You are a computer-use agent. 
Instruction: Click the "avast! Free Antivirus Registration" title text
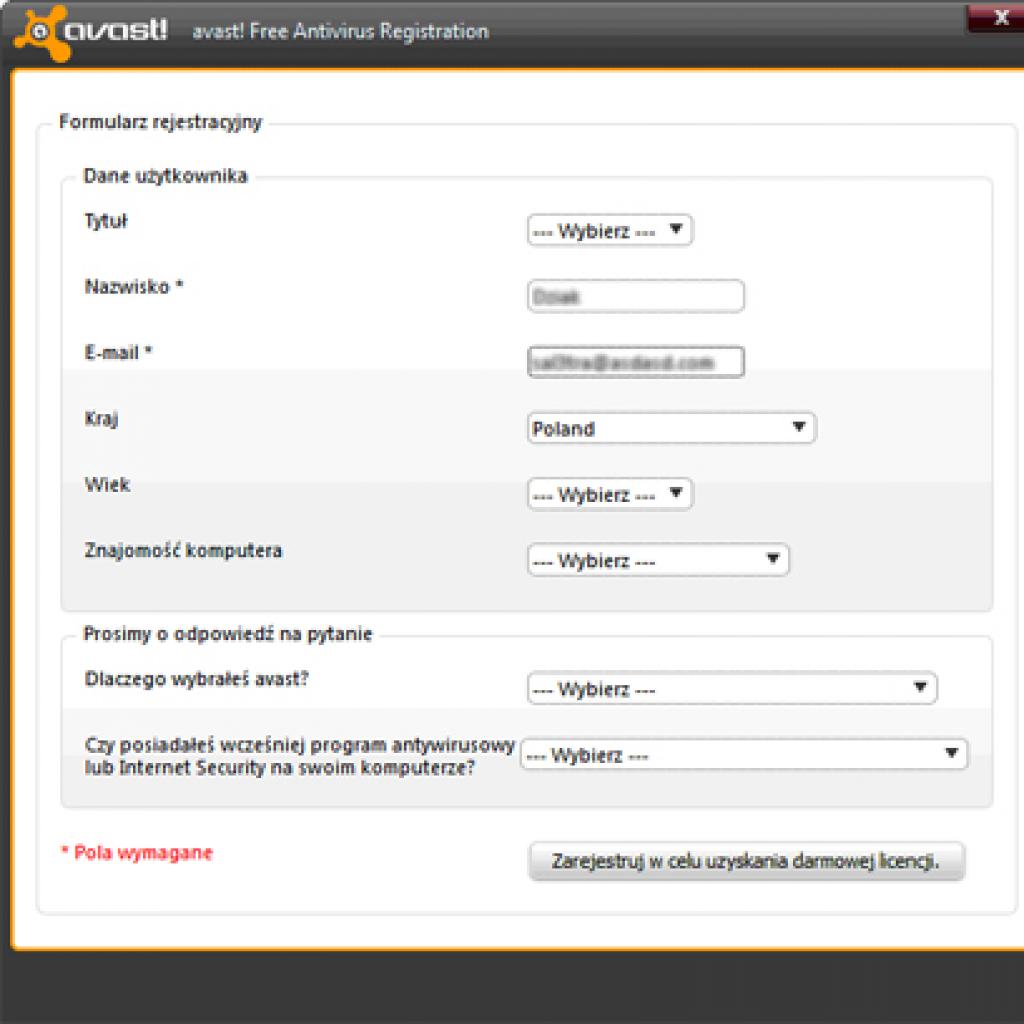click(340, 31)
